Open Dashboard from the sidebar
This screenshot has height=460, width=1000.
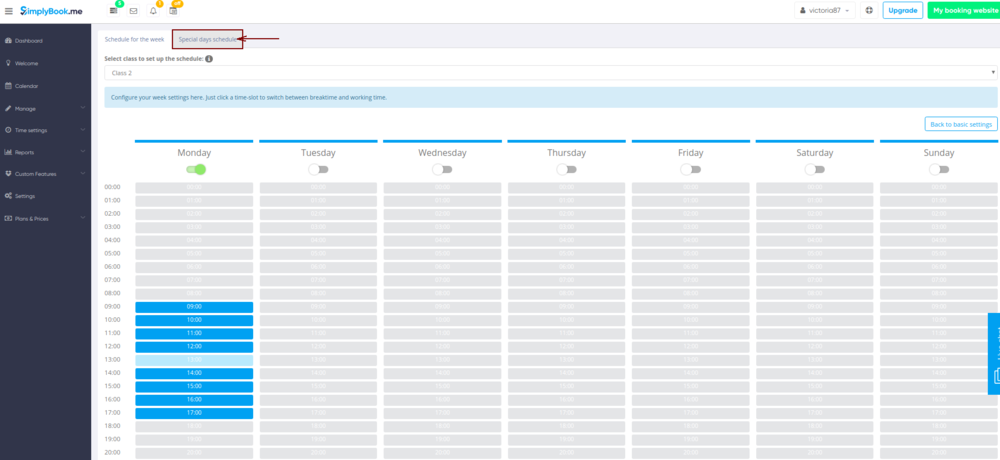tap(29, 41)
